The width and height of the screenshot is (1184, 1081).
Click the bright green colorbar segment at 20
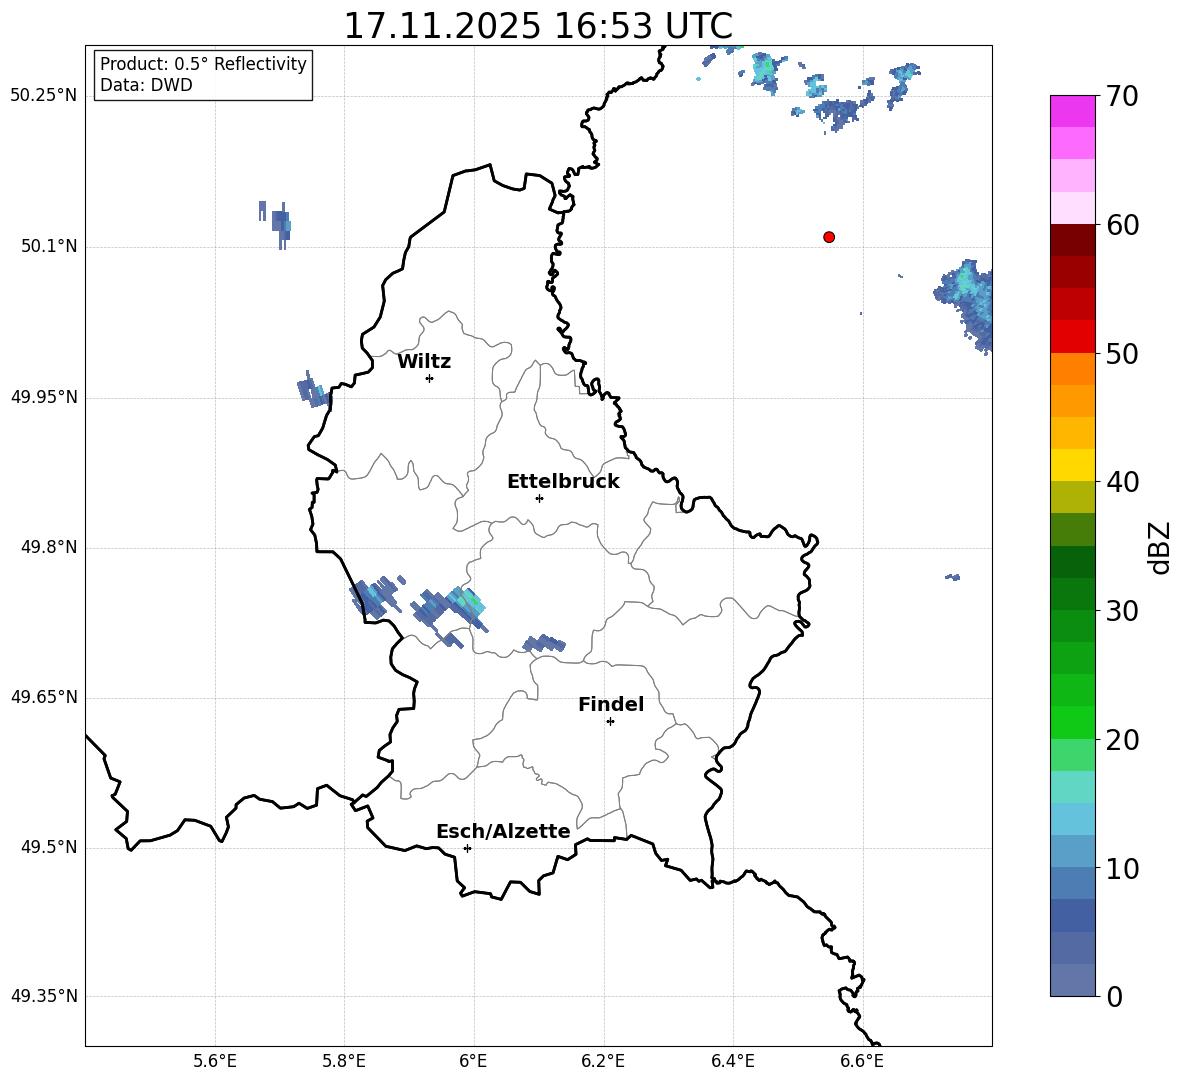[x=1072, y=723]
